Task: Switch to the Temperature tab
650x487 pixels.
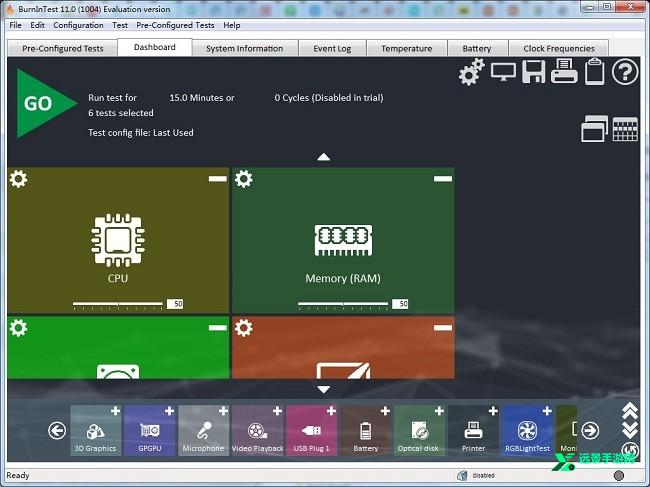Action: click(407, 48)
